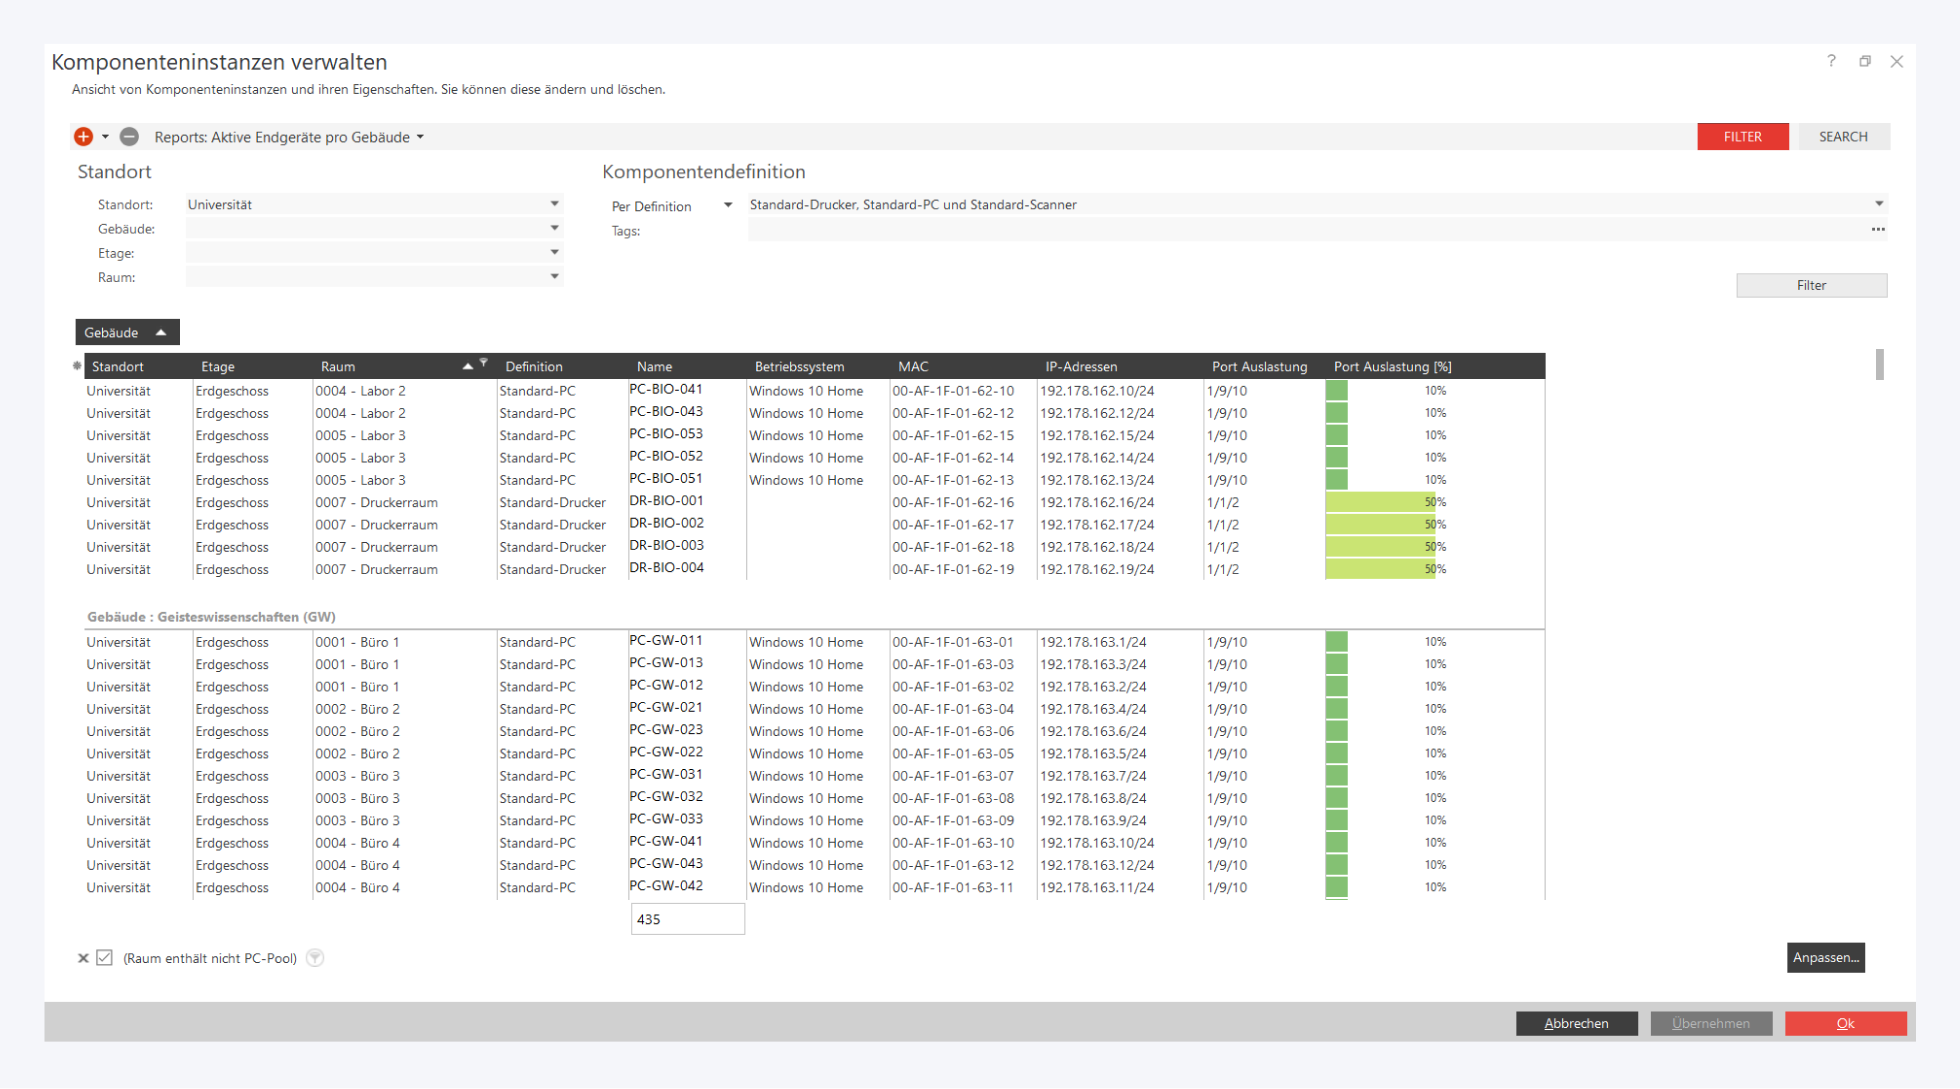Viewport: 1960px width, 1089px height.
Task: Open the Per Definition mode dropdown
Action: tap(728, 205)
